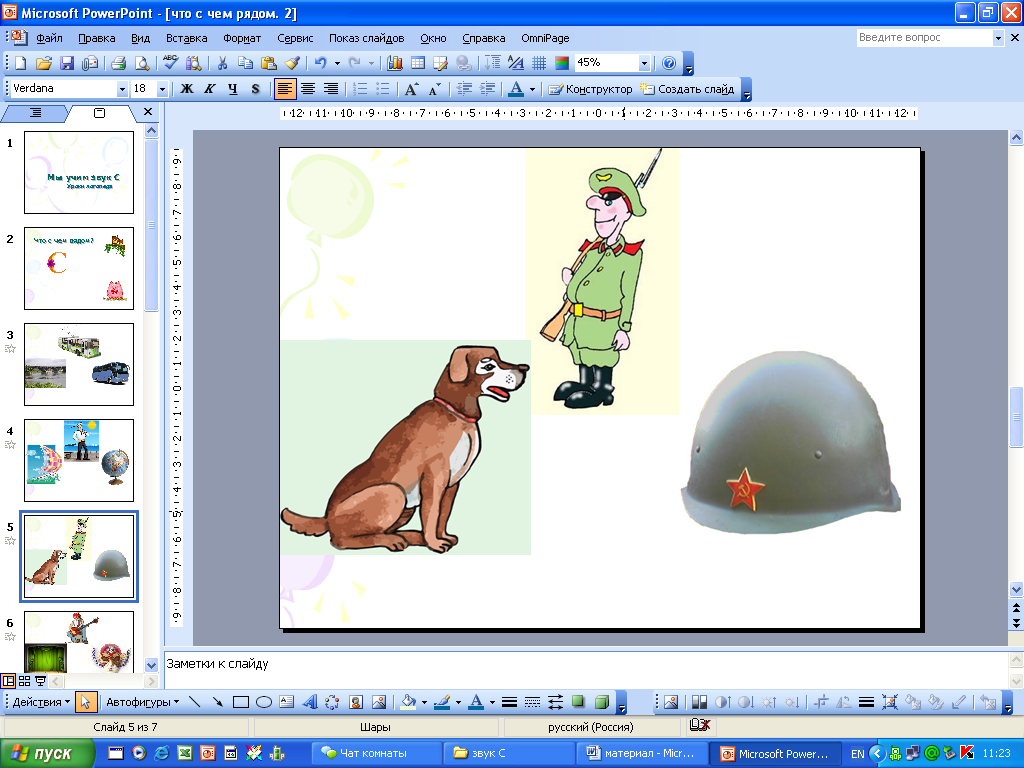Paste from clipboard icon
Viewport: 1024px width, 768px height.
click(x=268, y=63)
